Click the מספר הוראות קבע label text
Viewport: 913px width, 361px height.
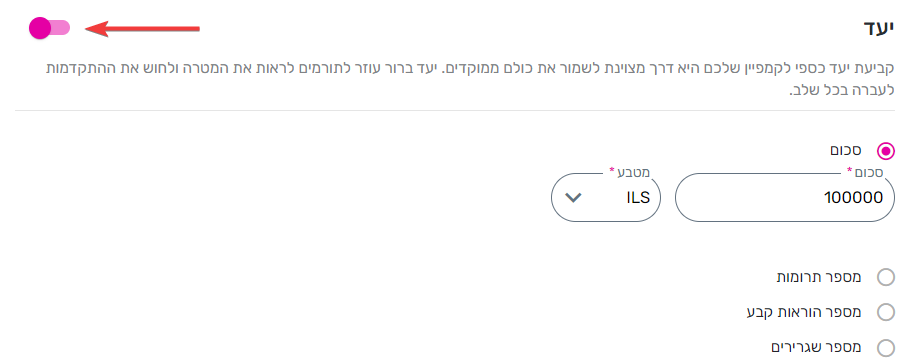[804, 312]
